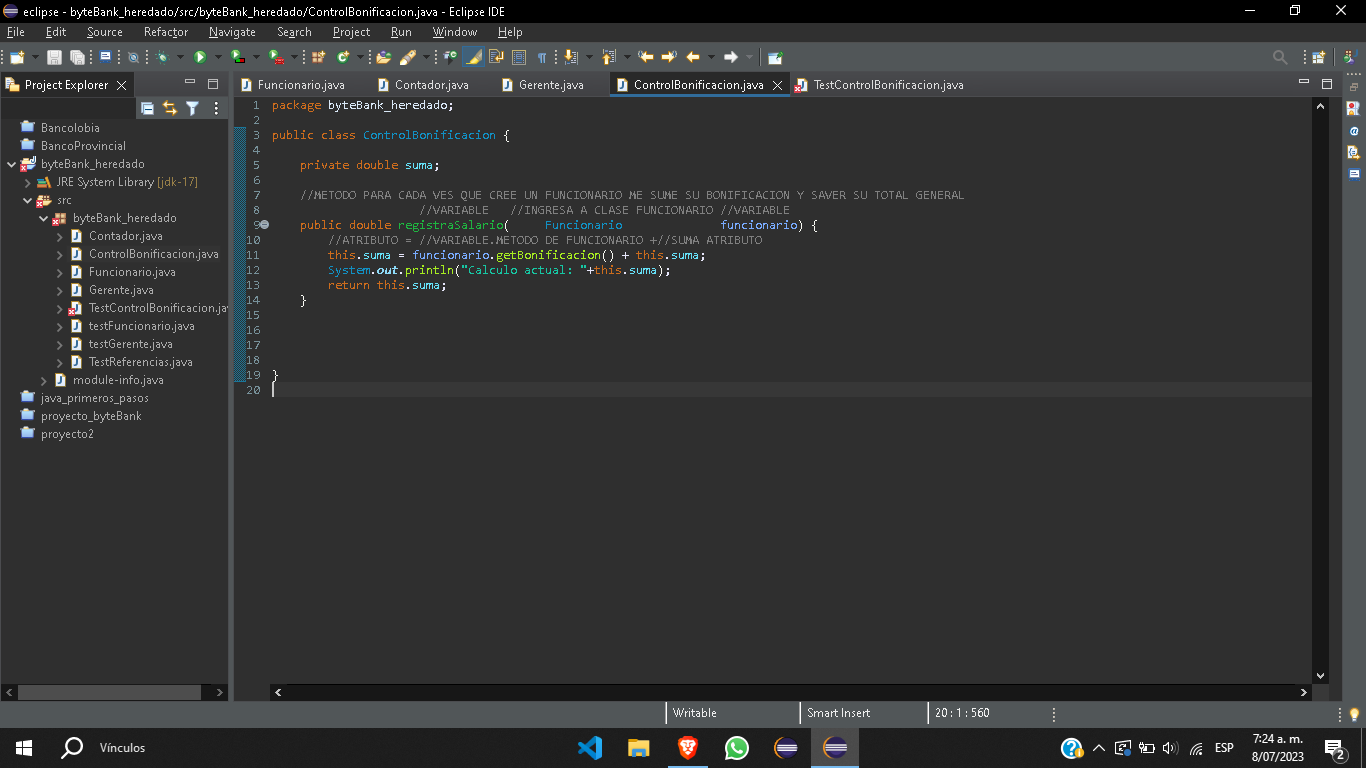
Task: Click the magnifier Access search icon
Action: [1280, 57]
